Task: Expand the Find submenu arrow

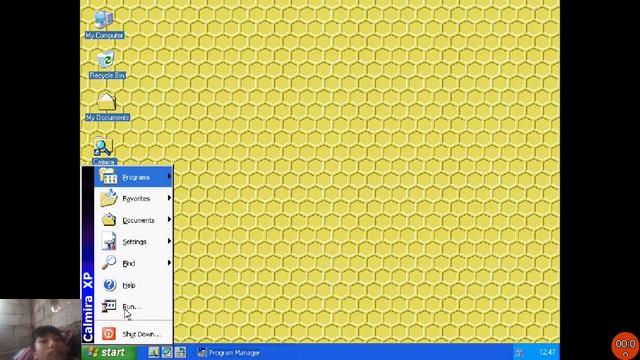Action: click(x=169, y=263)
